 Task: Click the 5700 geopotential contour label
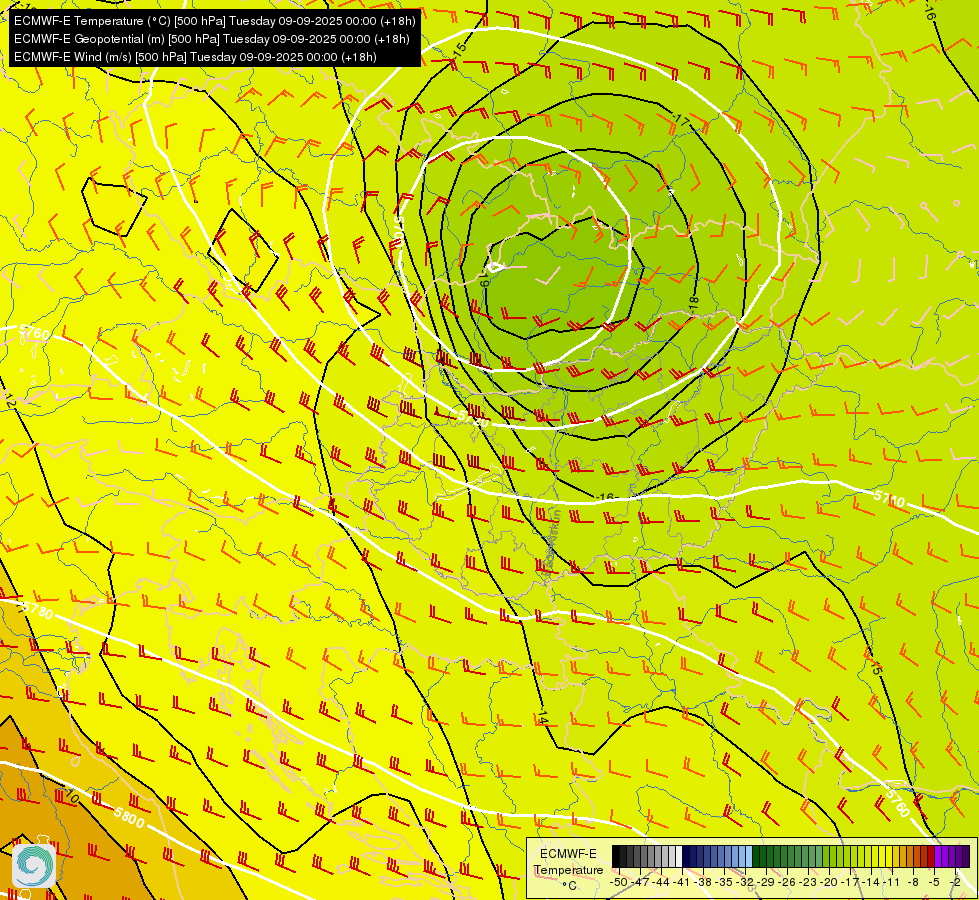click(399, 232)
